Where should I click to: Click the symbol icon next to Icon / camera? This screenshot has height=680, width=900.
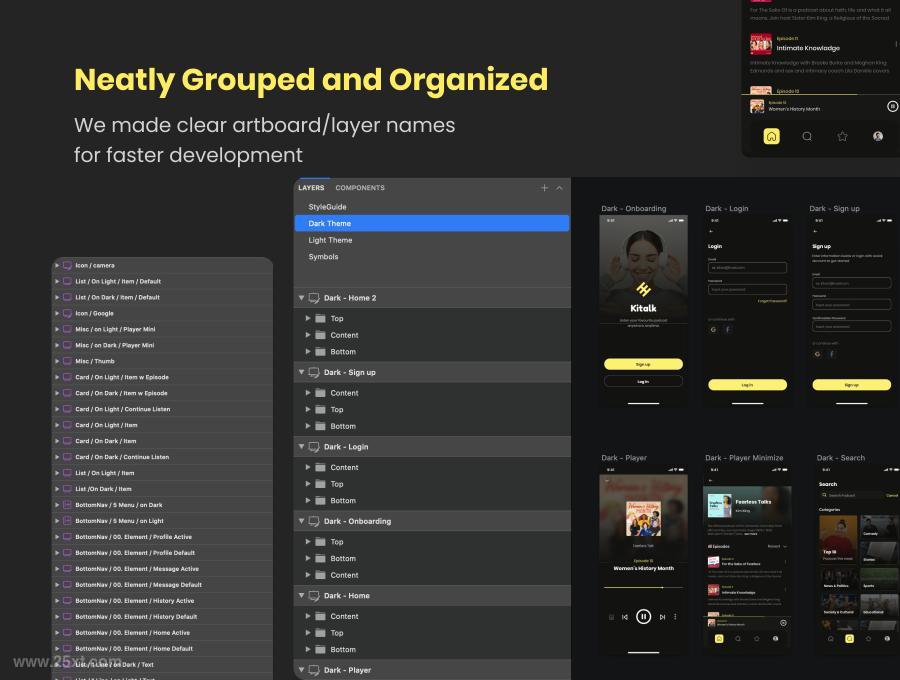click(x=67, y=266)
